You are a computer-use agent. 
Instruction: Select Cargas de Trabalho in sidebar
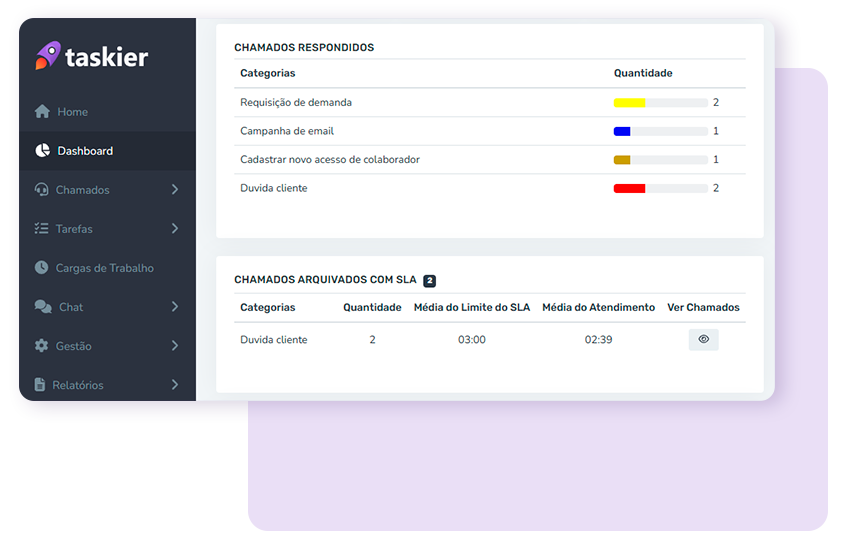[x=104, y=268]
